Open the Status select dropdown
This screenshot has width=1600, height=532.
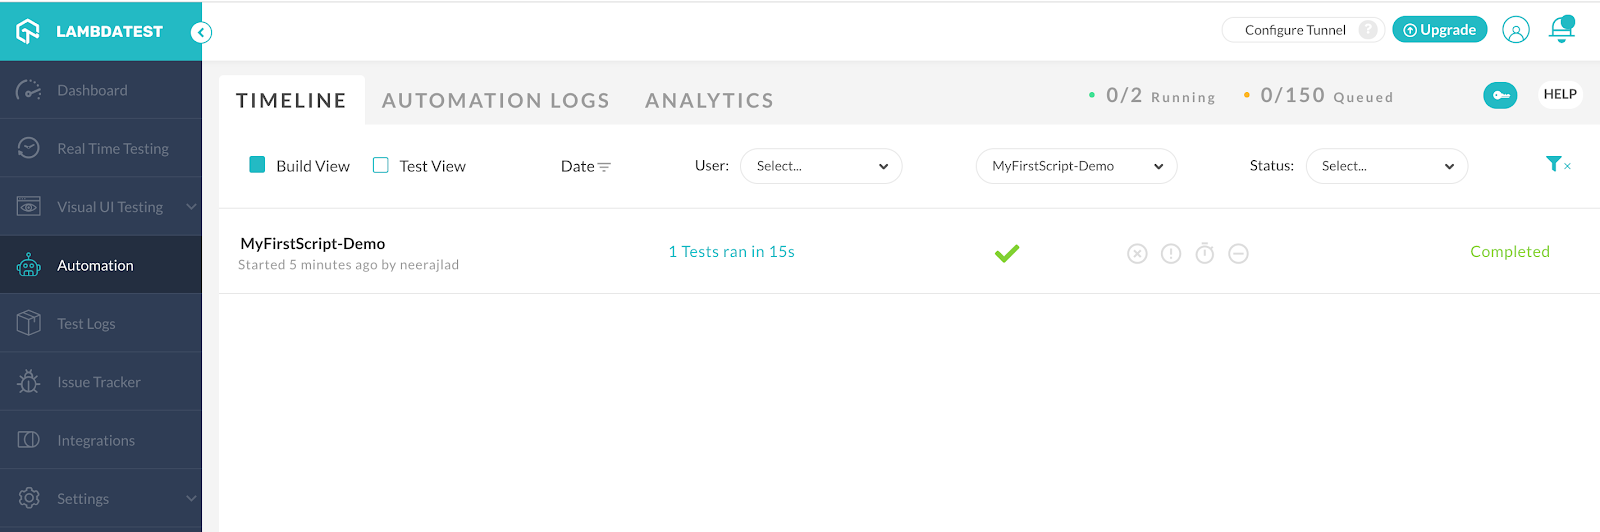(1386, 166)
